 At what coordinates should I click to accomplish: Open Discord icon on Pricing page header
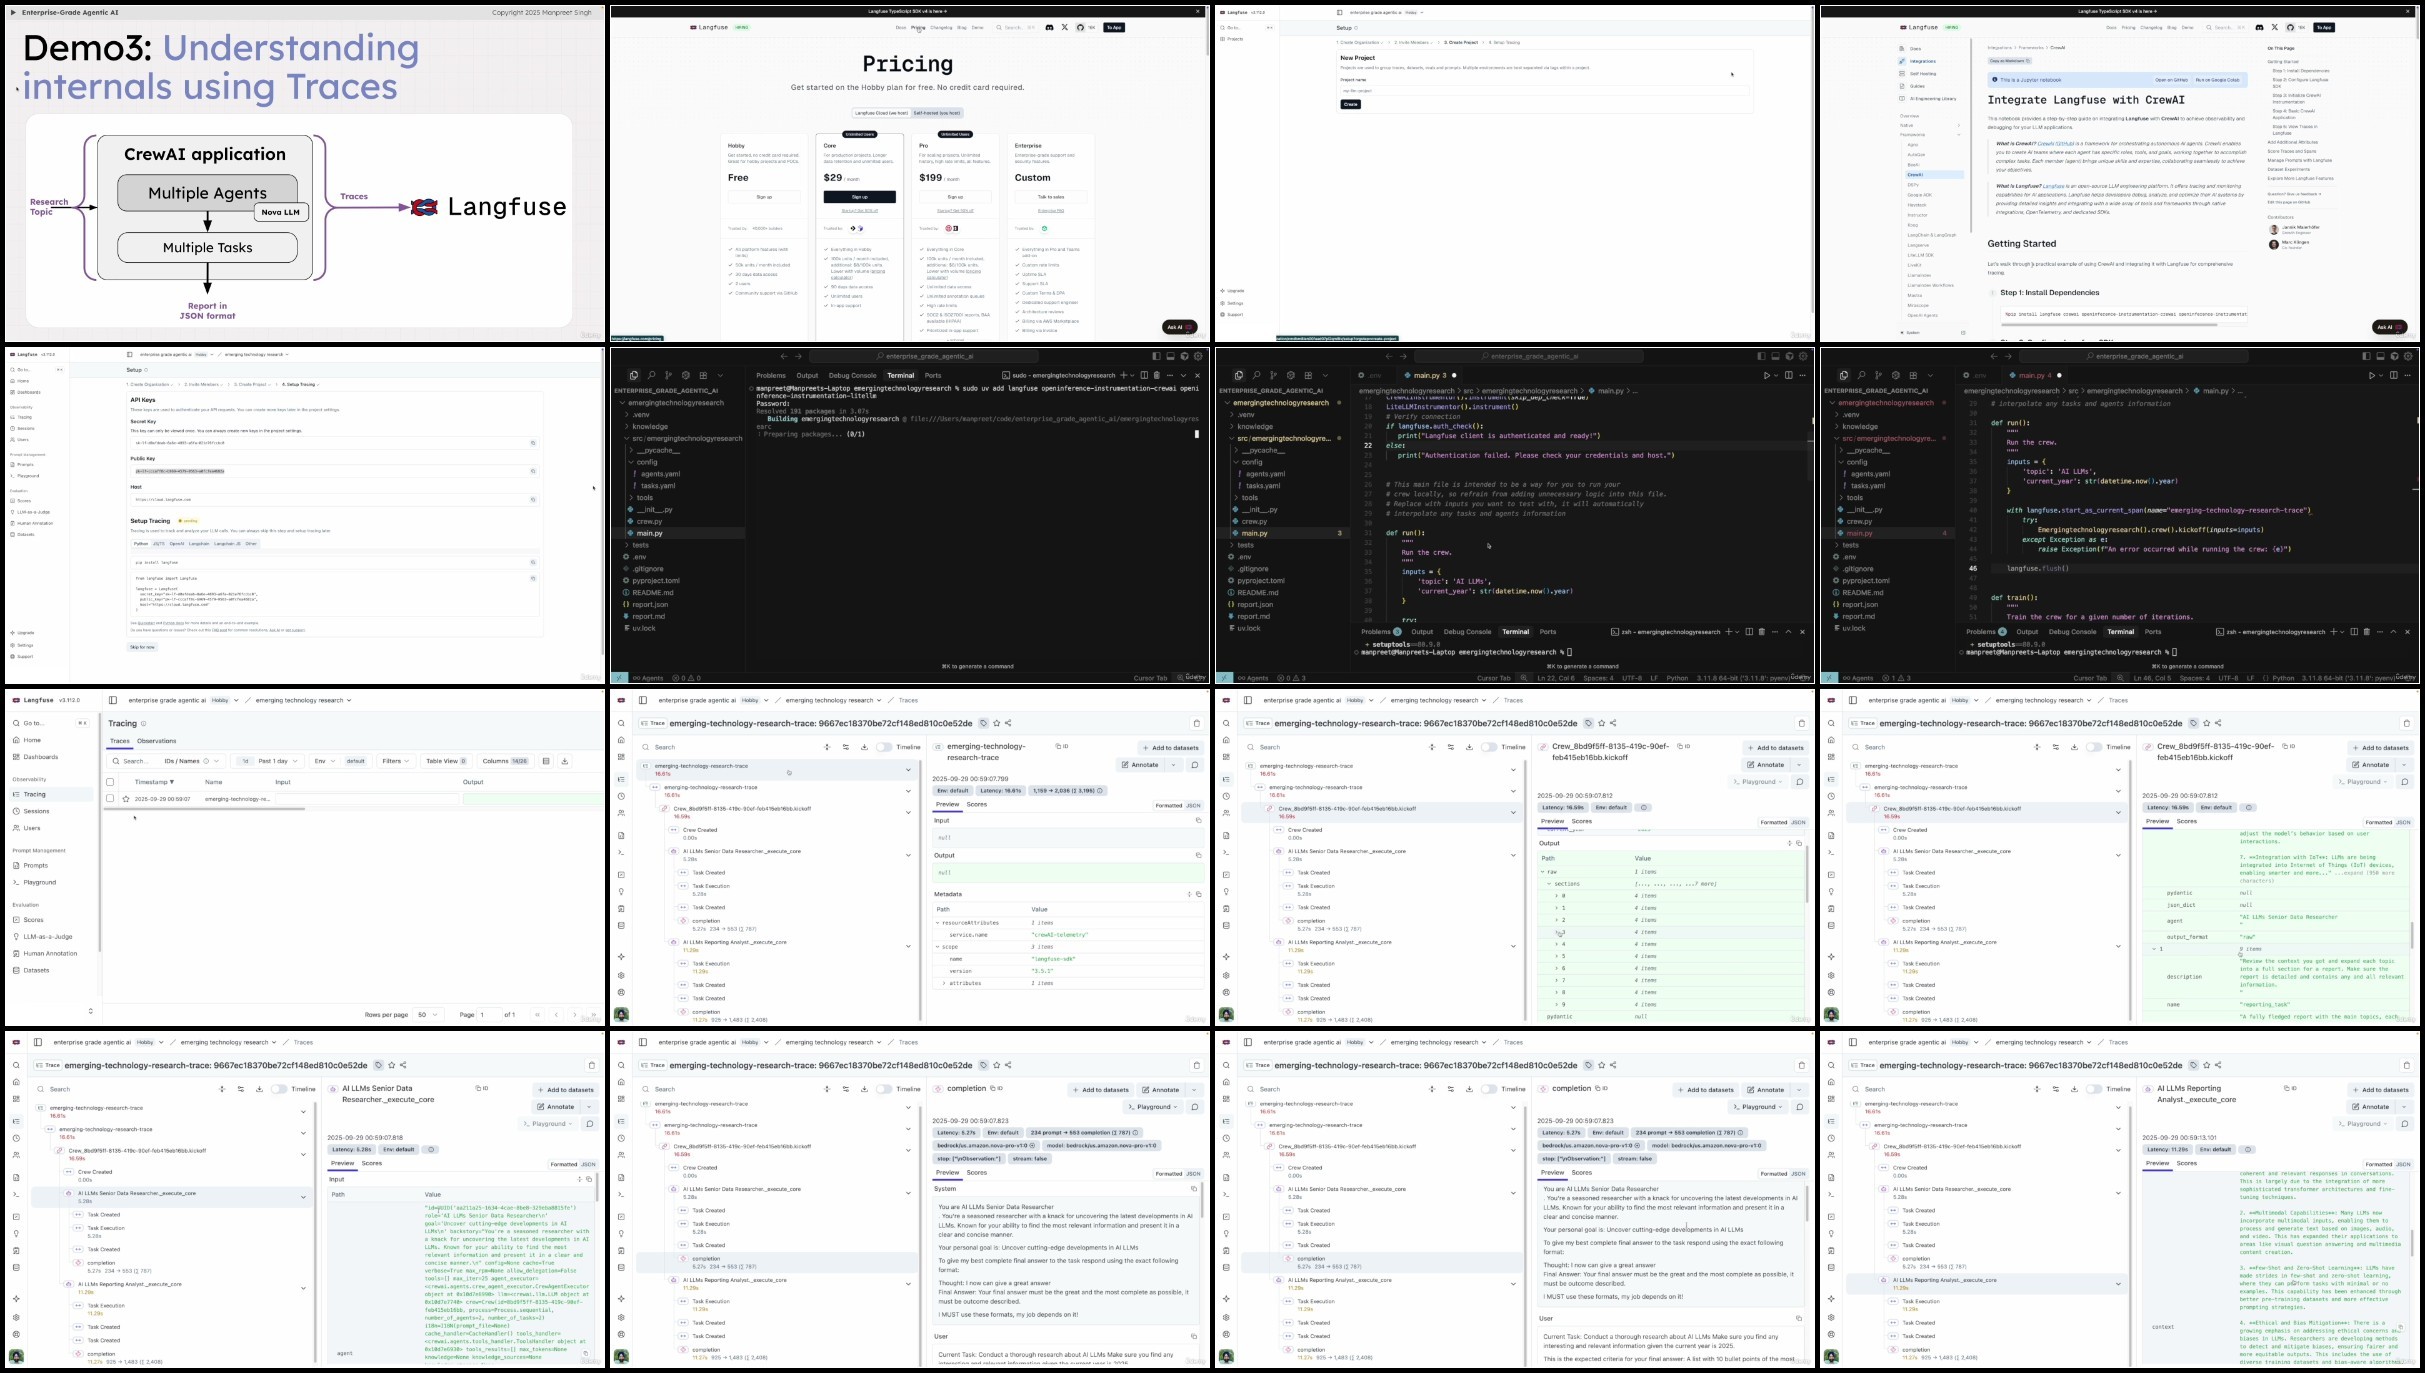coord(1049,28)
